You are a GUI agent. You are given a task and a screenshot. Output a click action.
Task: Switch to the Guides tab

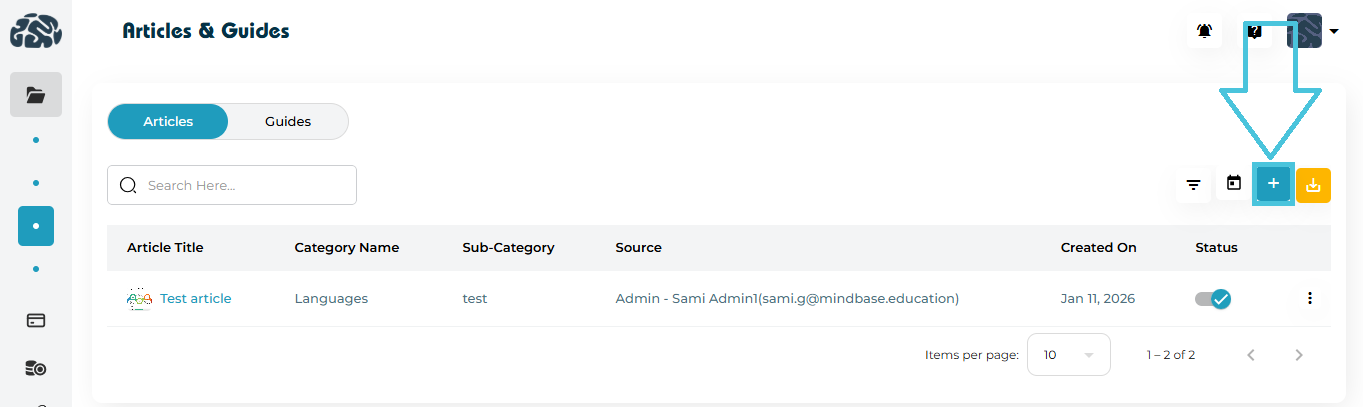(288, 122)
